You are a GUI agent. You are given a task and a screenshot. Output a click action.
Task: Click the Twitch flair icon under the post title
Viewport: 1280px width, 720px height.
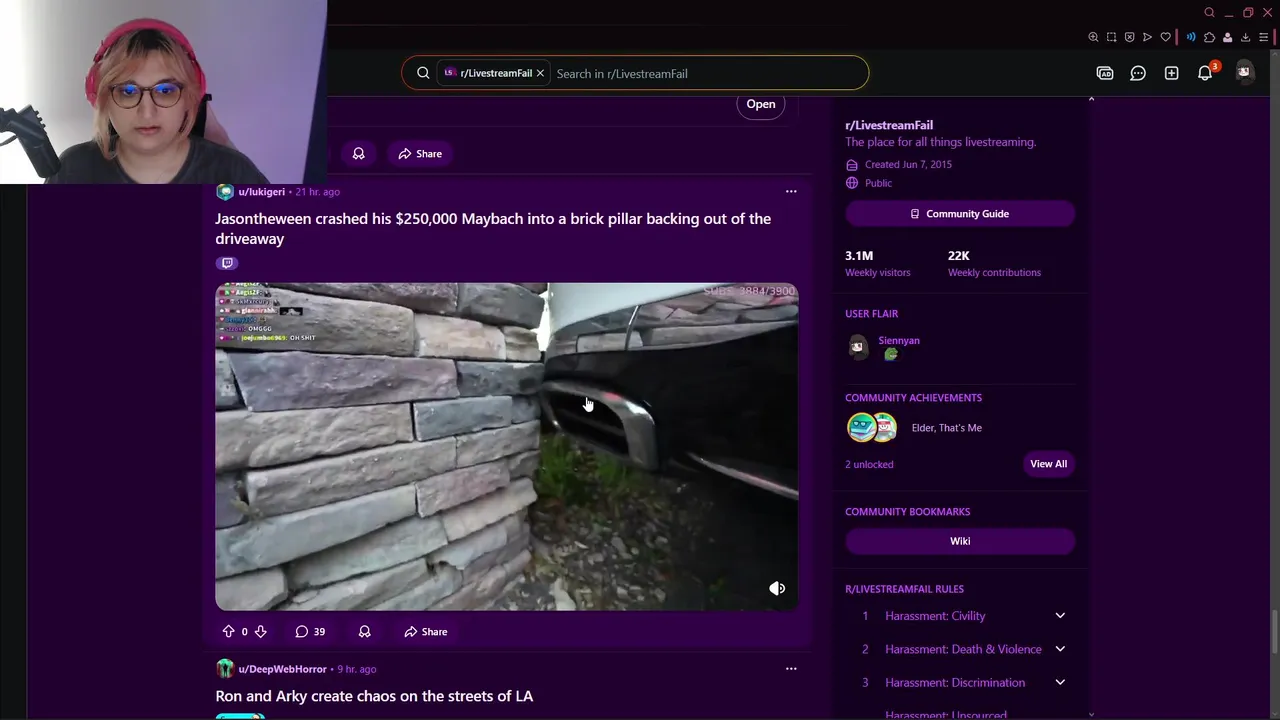coord(227,263)
